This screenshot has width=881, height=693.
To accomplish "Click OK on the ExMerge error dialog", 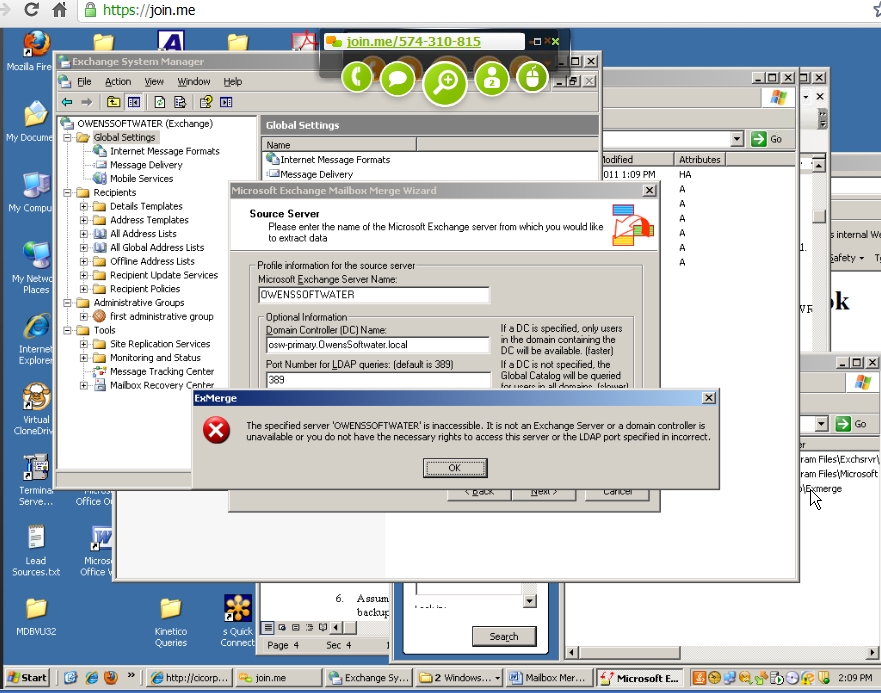I will click(x=454, y=468).
